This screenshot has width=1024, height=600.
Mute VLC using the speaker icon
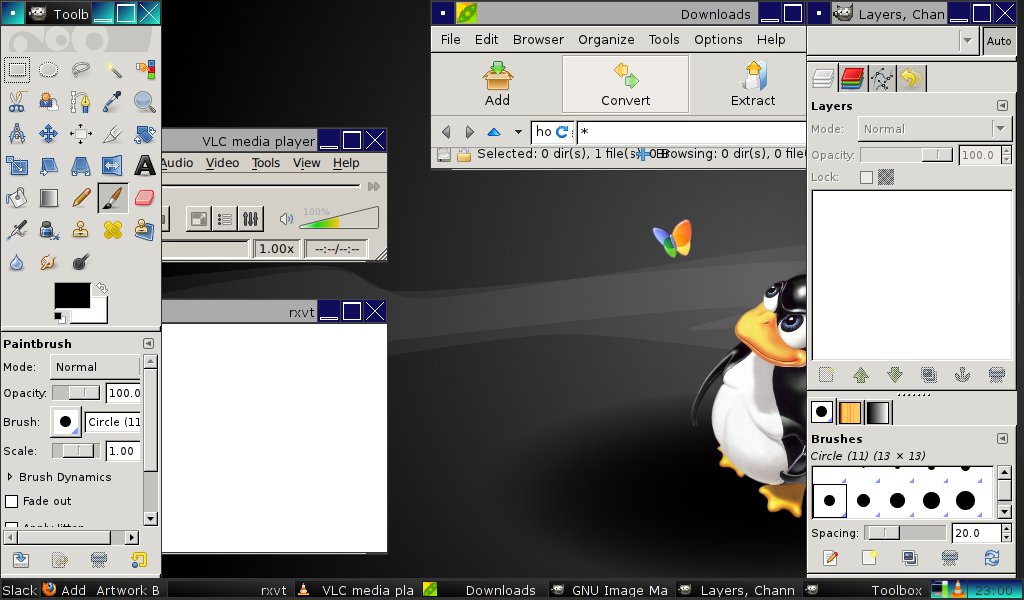click(286, 219)
